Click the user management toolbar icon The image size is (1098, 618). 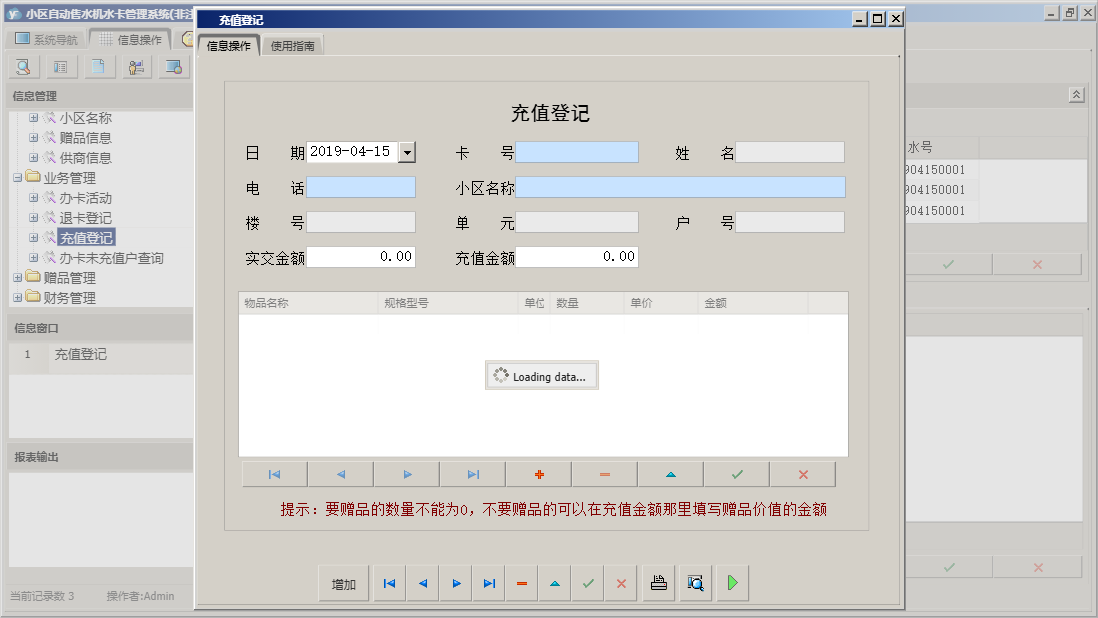[136, 66]
